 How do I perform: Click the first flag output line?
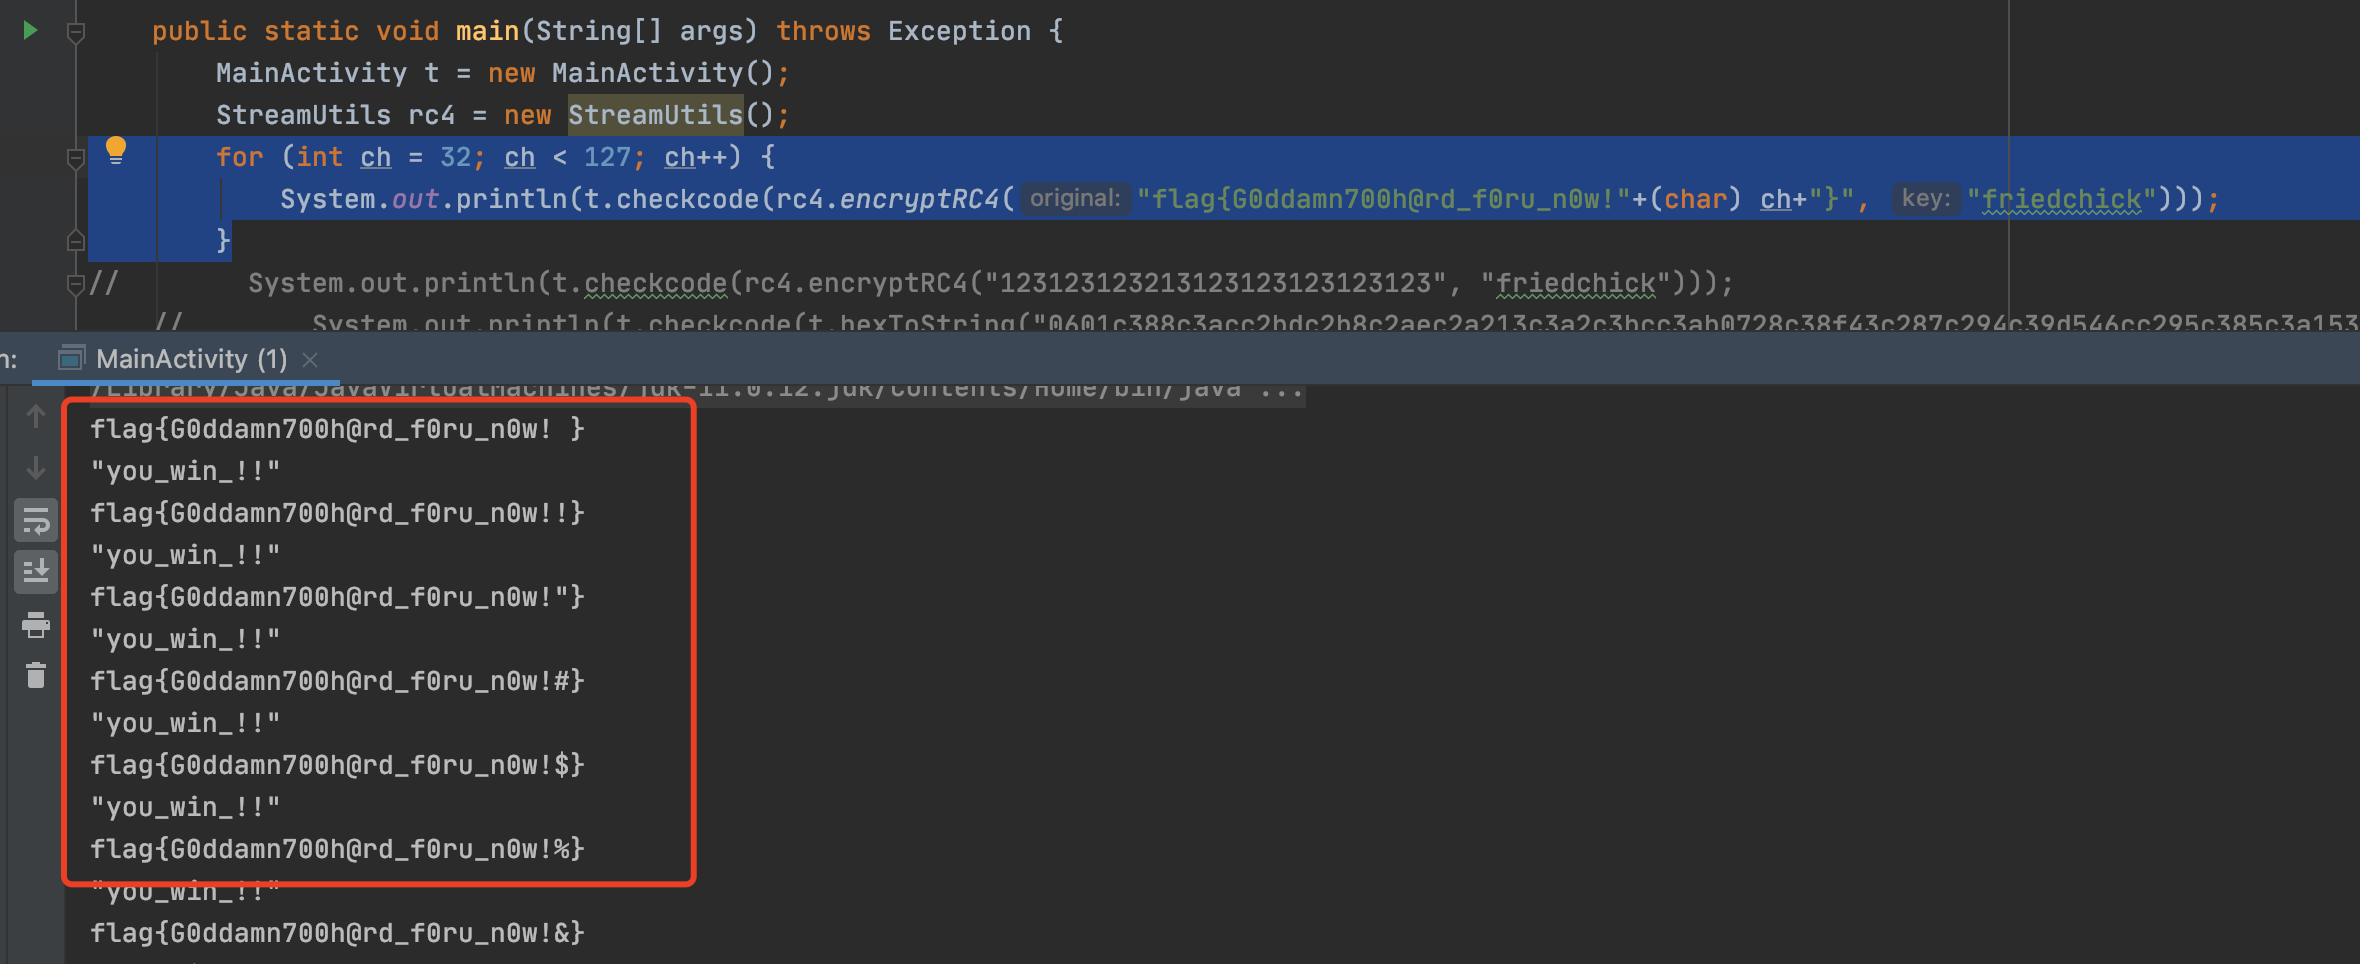tap(337, 429)
